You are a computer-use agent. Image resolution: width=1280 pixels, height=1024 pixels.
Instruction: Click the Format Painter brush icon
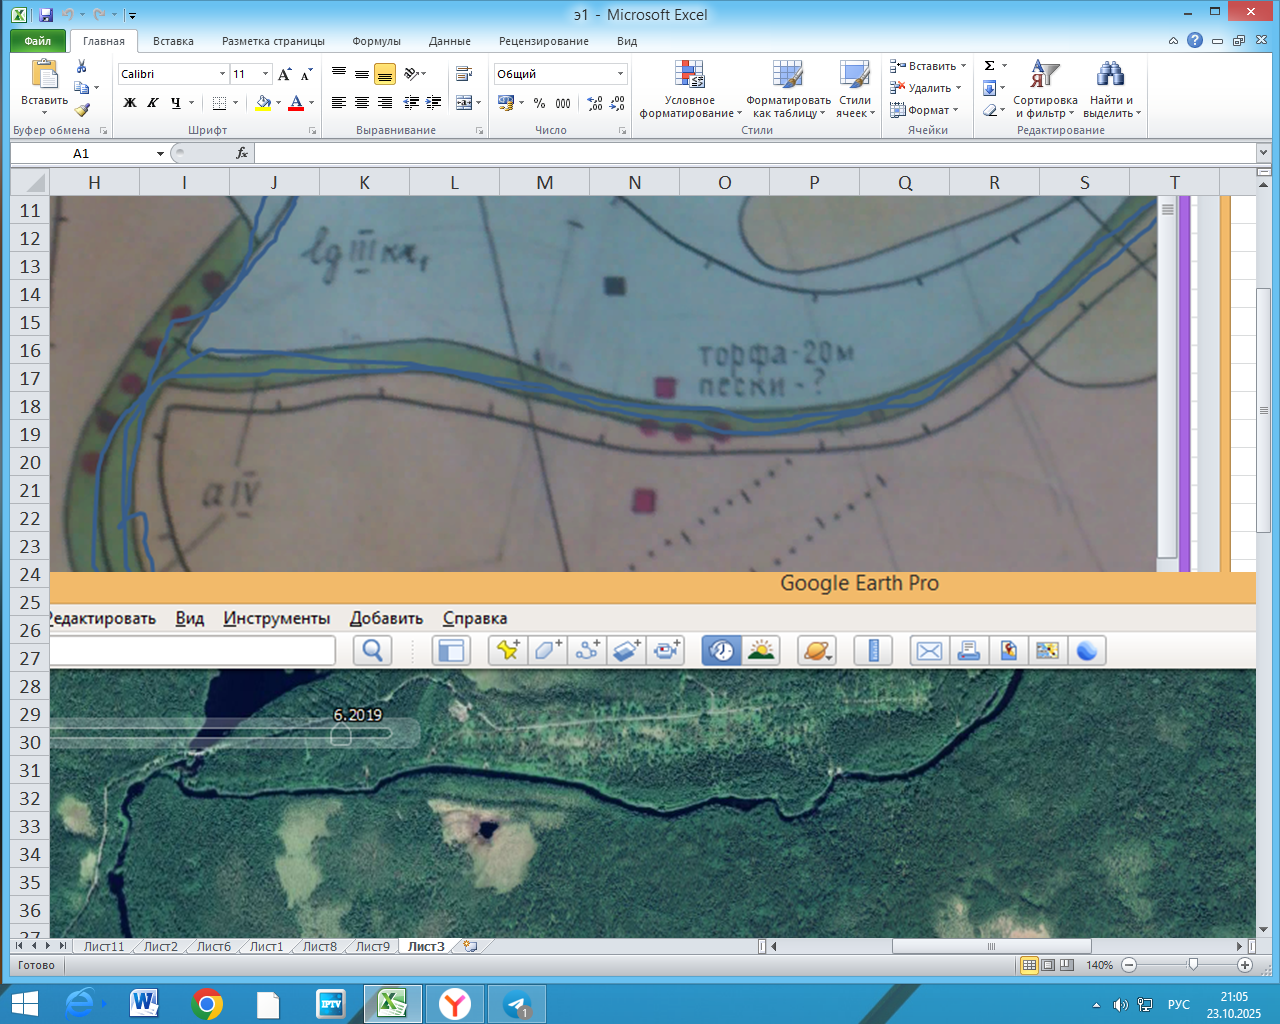point(82,111)
